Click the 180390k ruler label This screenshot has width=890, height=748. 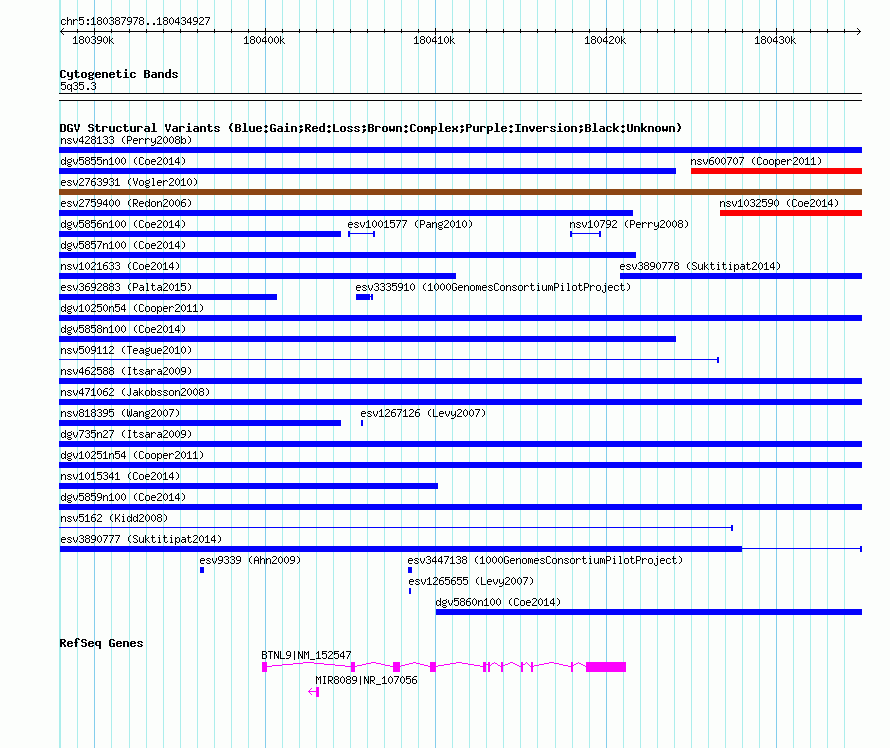pyautogui.click(x=93, y=40)
